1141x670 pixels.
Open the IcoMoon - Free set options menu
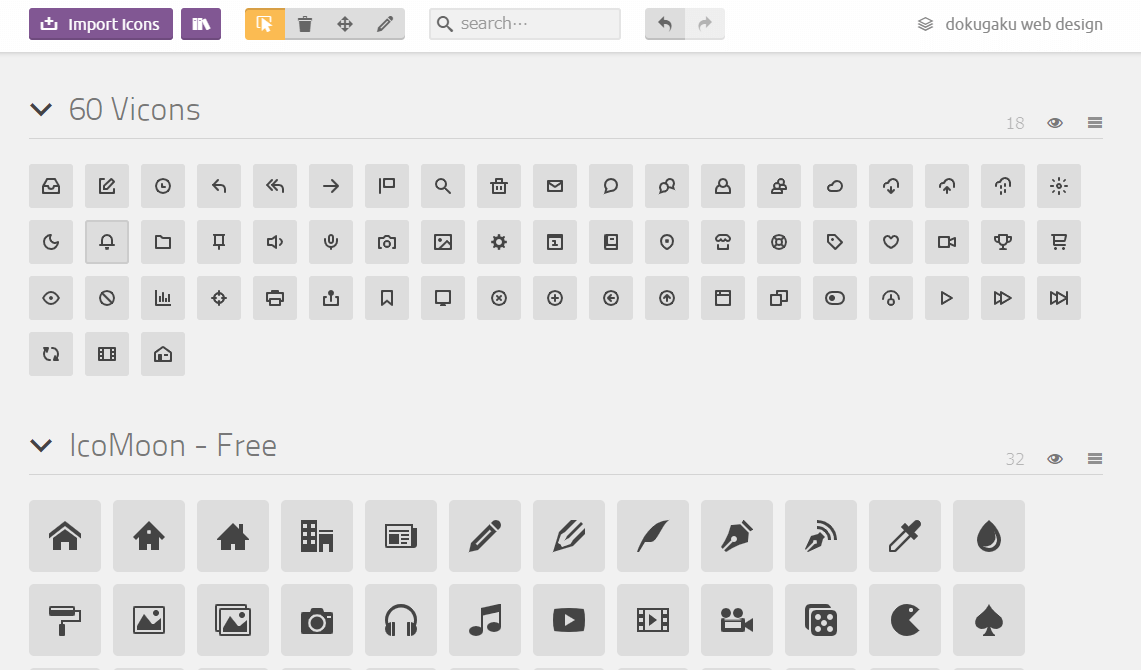[1095, 459]
